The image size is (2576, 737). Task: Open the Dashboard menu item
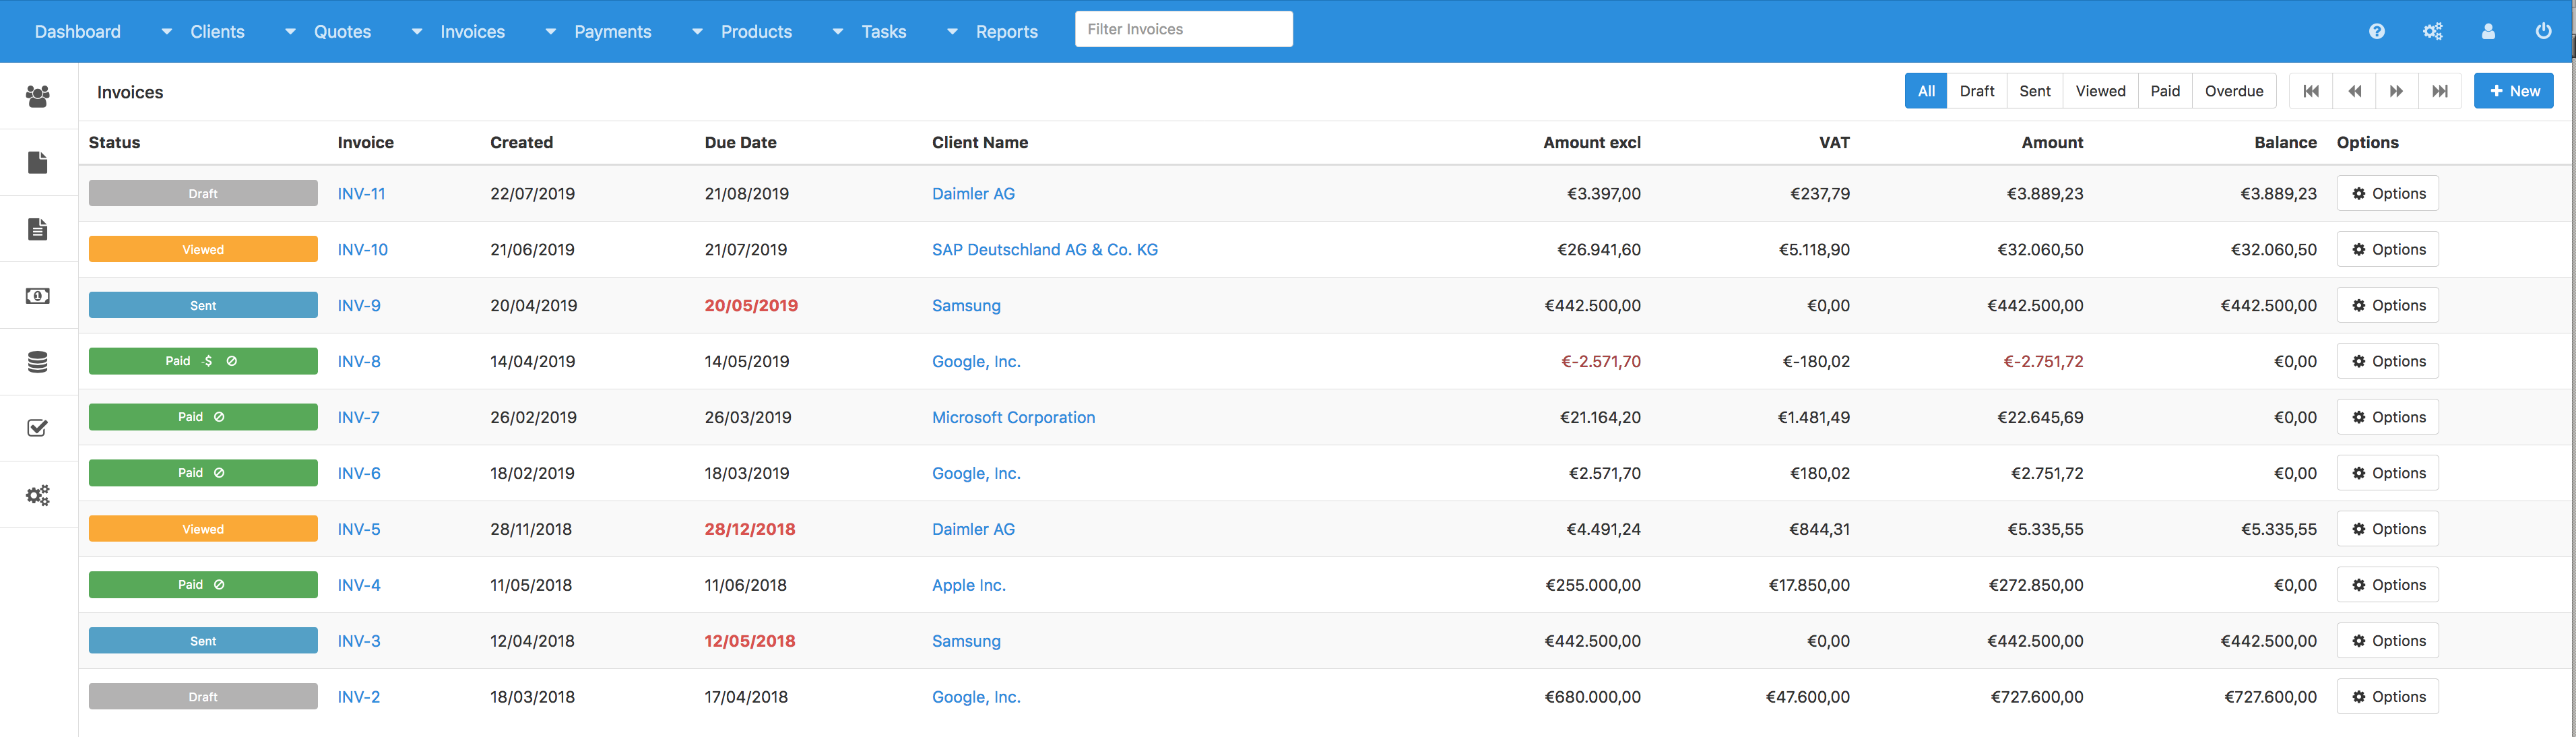click(x=77, y=32)
